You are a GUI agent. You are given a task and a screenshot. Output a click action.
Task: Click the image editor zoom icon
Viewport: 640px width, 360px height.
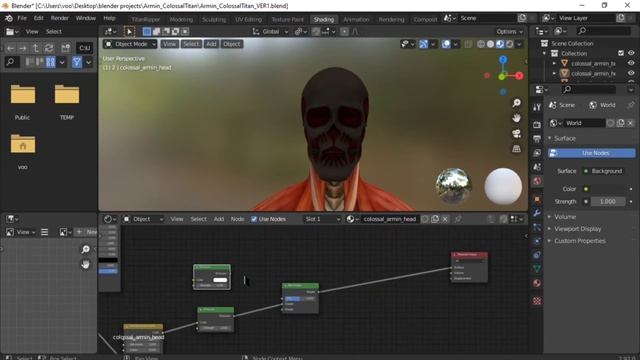tap(85, 249)
